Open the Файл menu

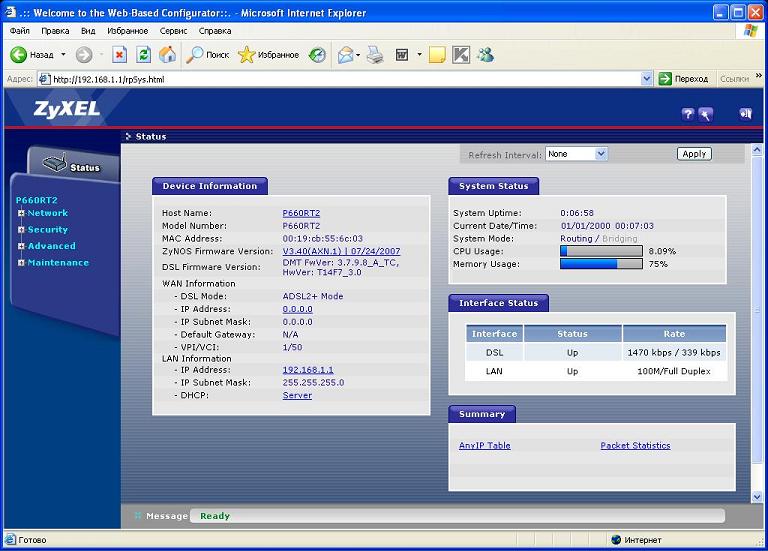(20, 30)
